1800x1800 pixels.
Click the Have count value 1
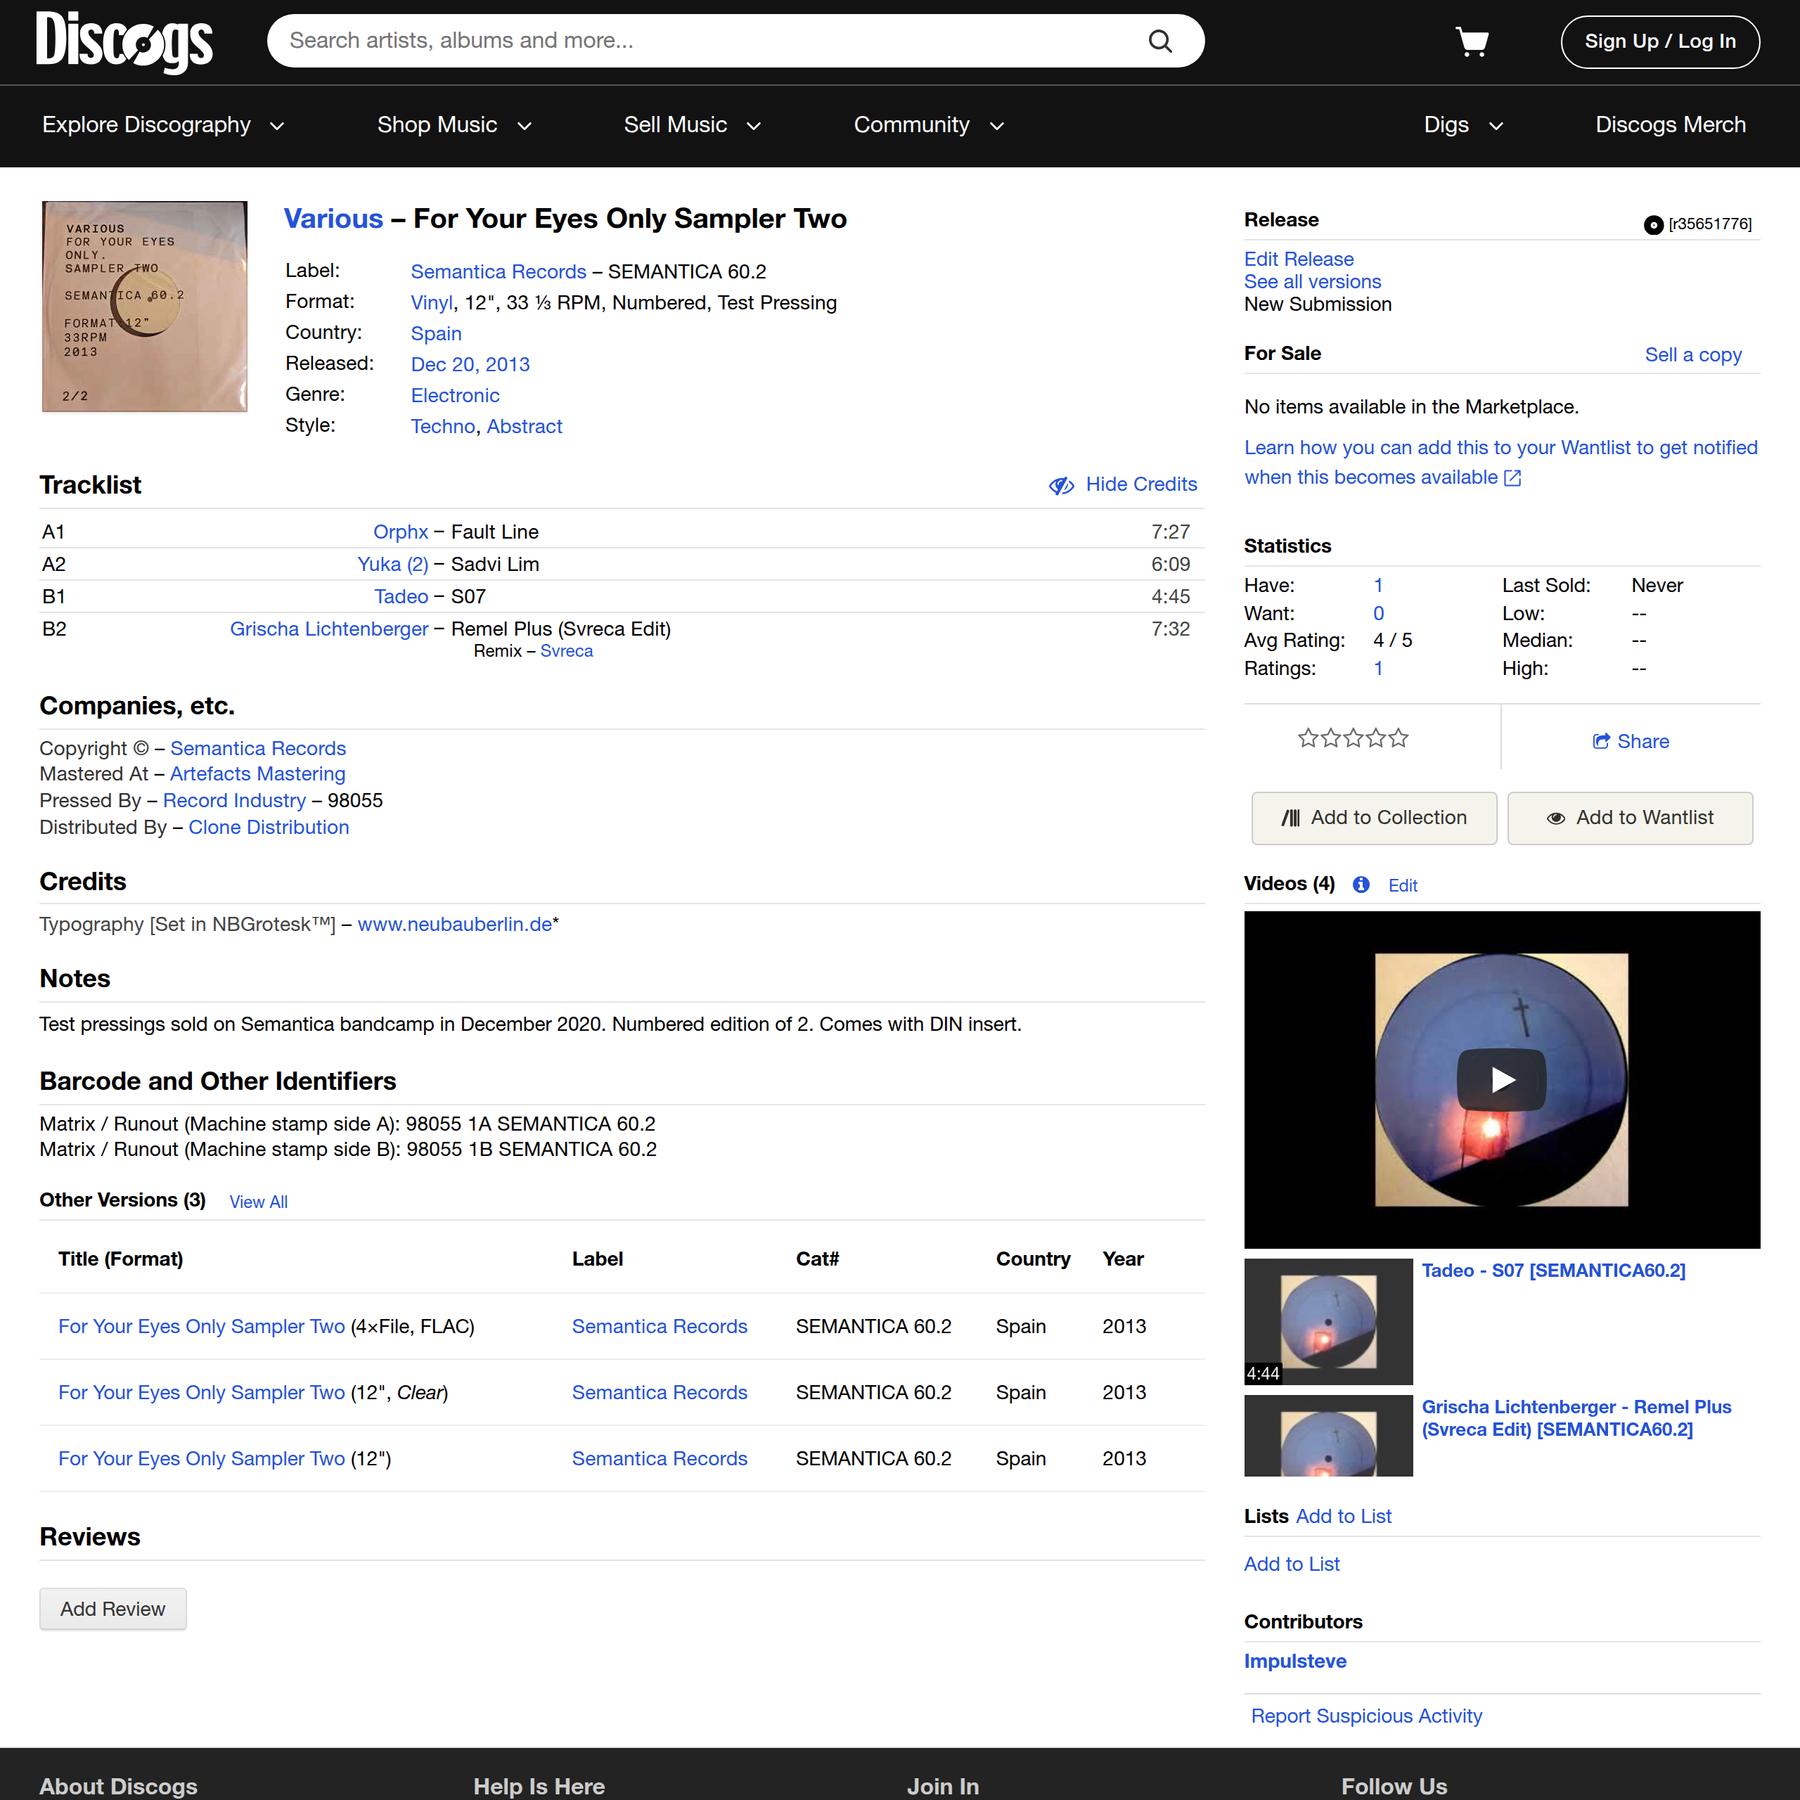pyautogui.click(x=1378, y=586)
